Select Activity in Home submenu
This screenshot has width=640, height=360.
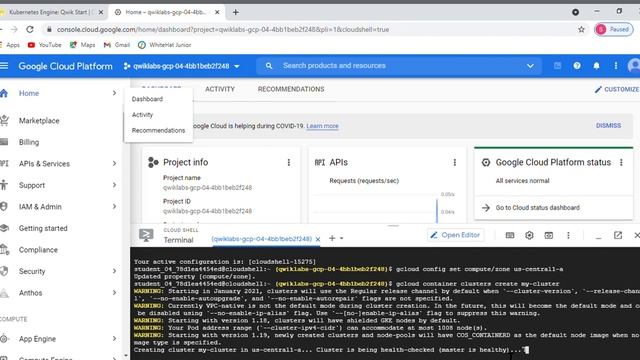(x=142, y=115)
